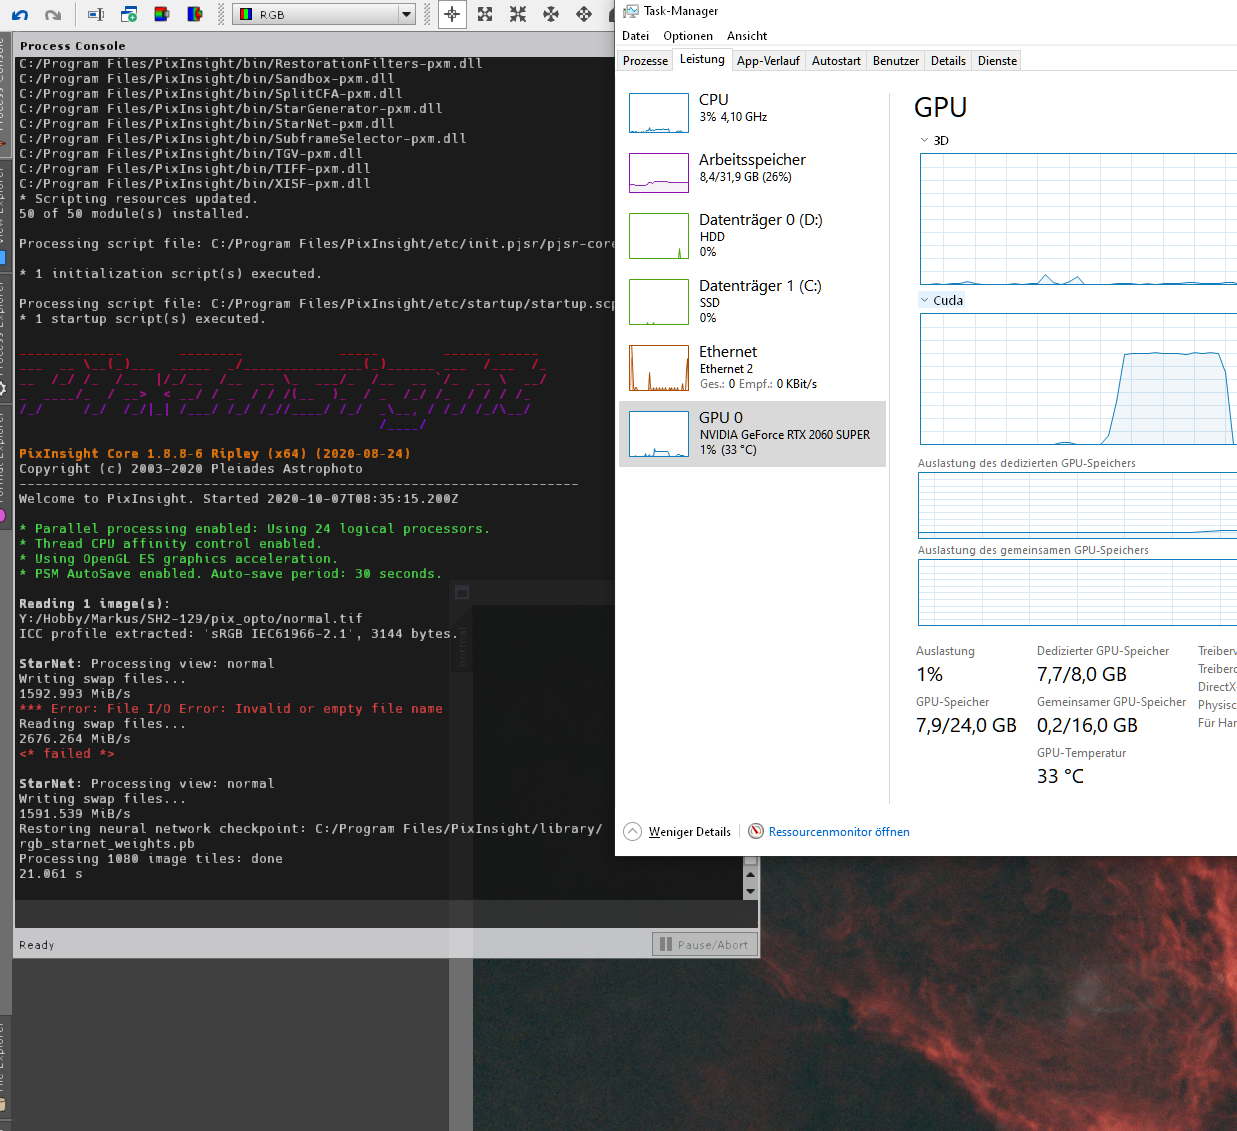Open the Ressourcenmonitor öffnen link
Viewport: 1237px width, 1131px height.
click(x=839, y=832)
